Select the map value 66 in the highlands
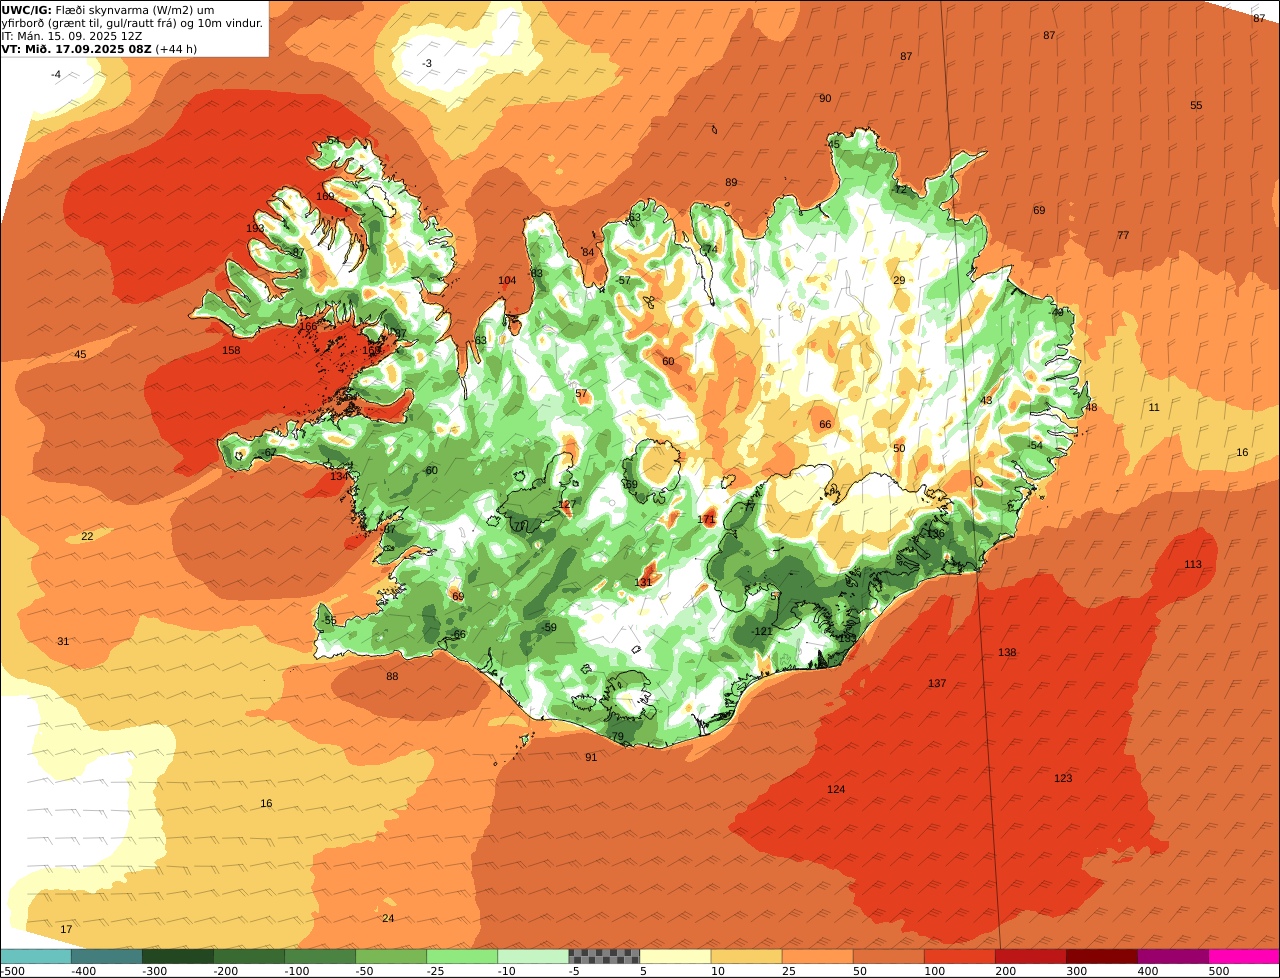Image resolution: width=1280 pixels, height=978 pixels. pyautogui.click(x=825, y=424)
